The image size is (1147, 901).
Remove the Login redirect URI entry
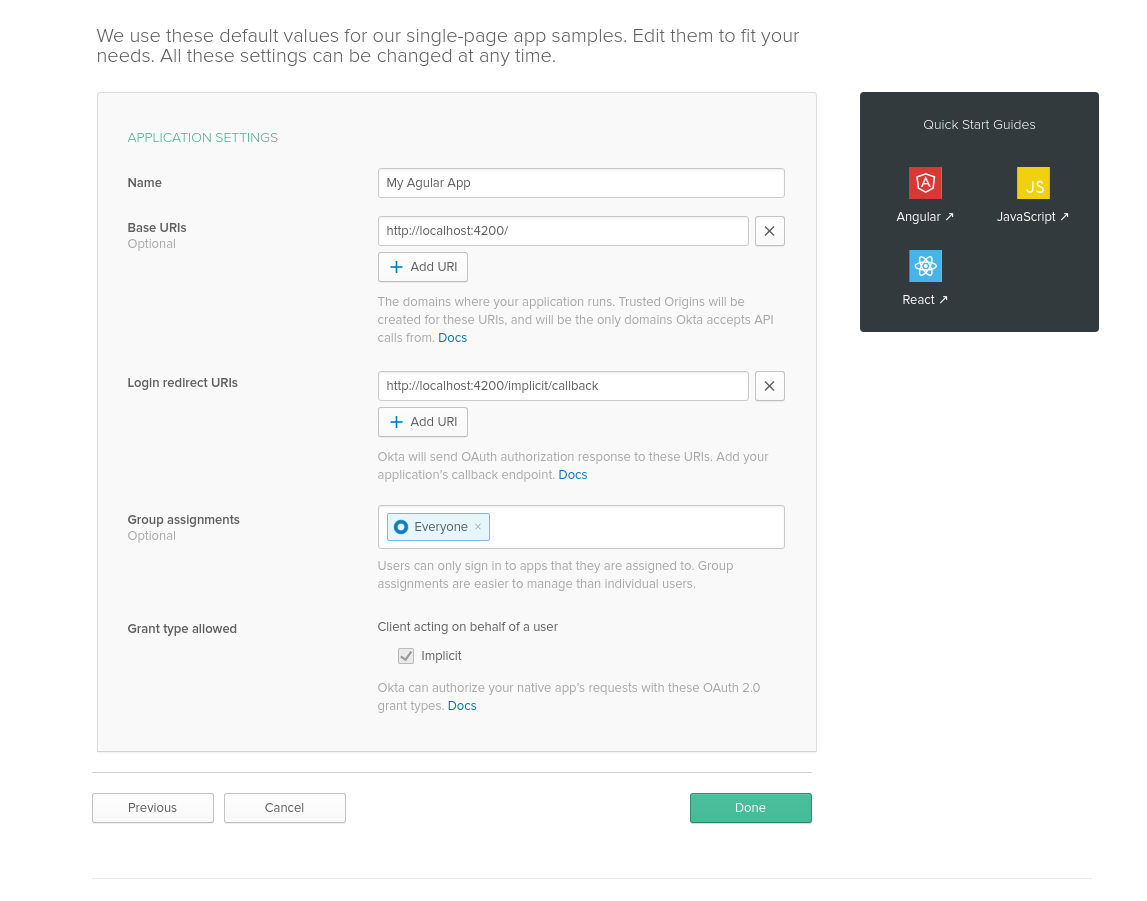point(769,386)
